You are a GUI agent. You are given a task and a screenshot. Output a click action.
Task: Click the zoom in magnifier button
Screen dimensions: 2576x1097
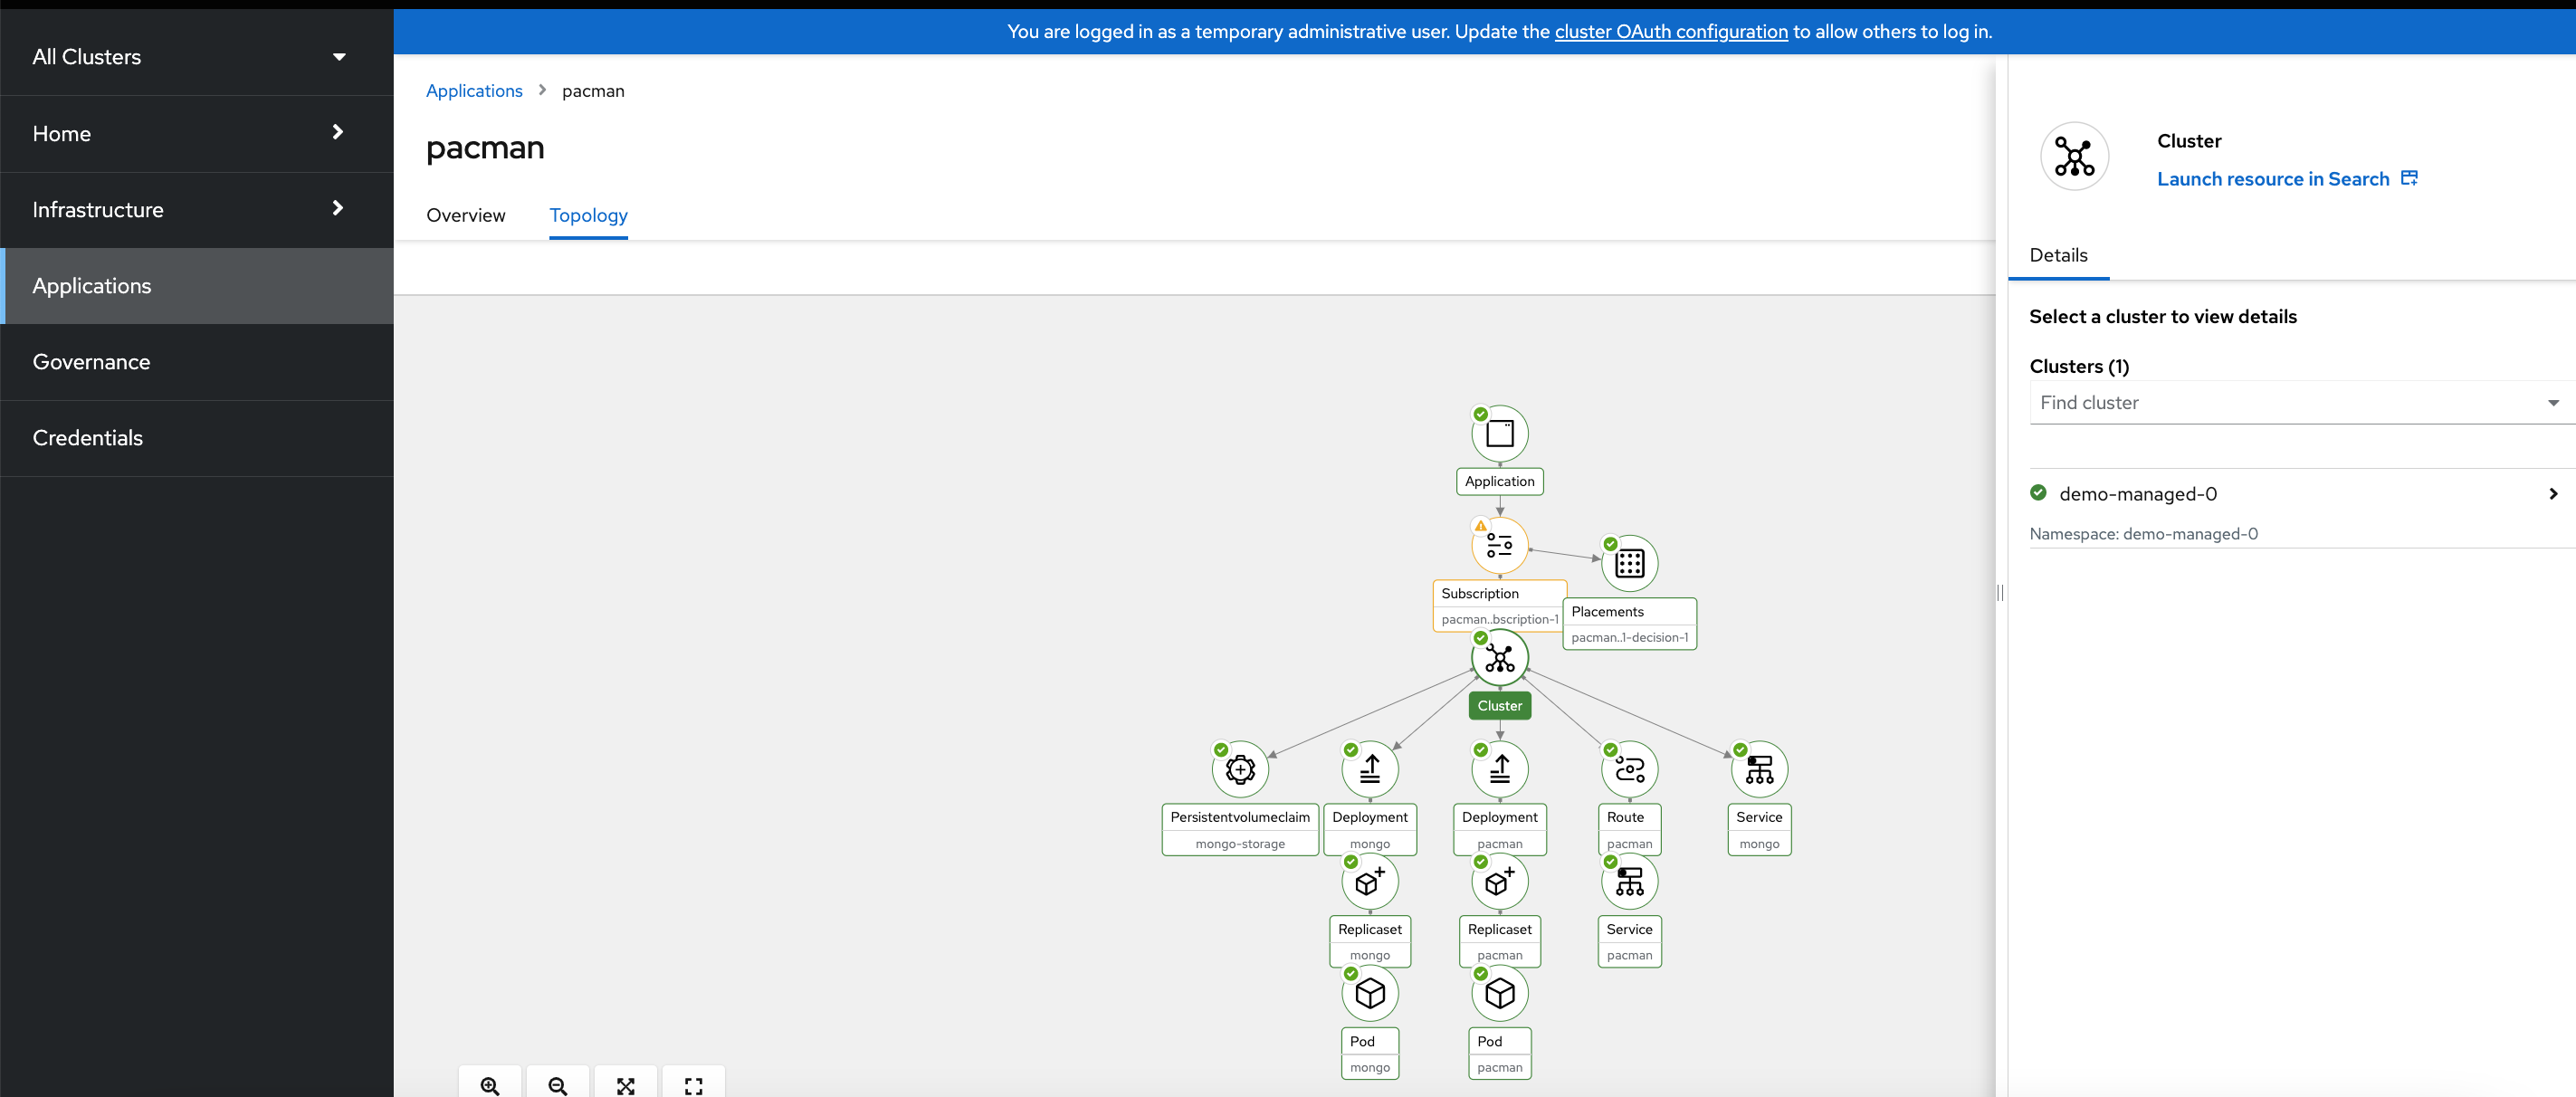490,1085
